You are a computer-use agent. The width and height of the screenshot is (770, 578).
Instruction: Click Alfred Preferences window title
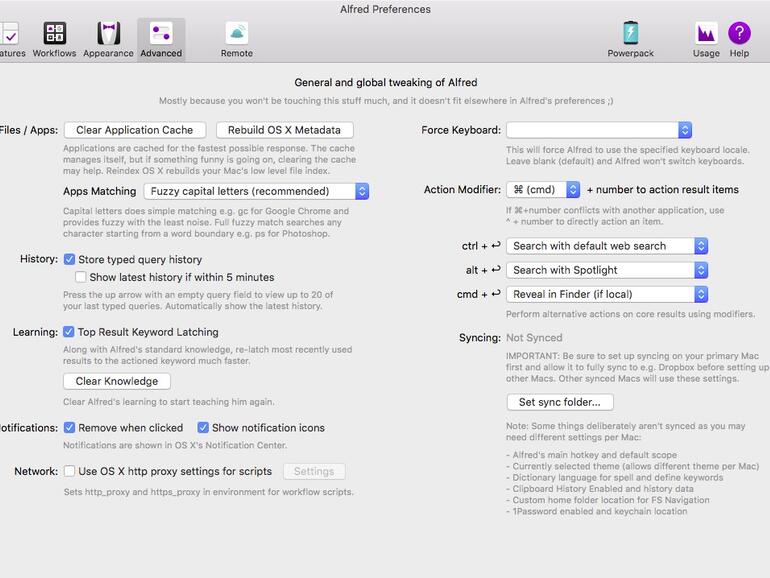(385, 9)
